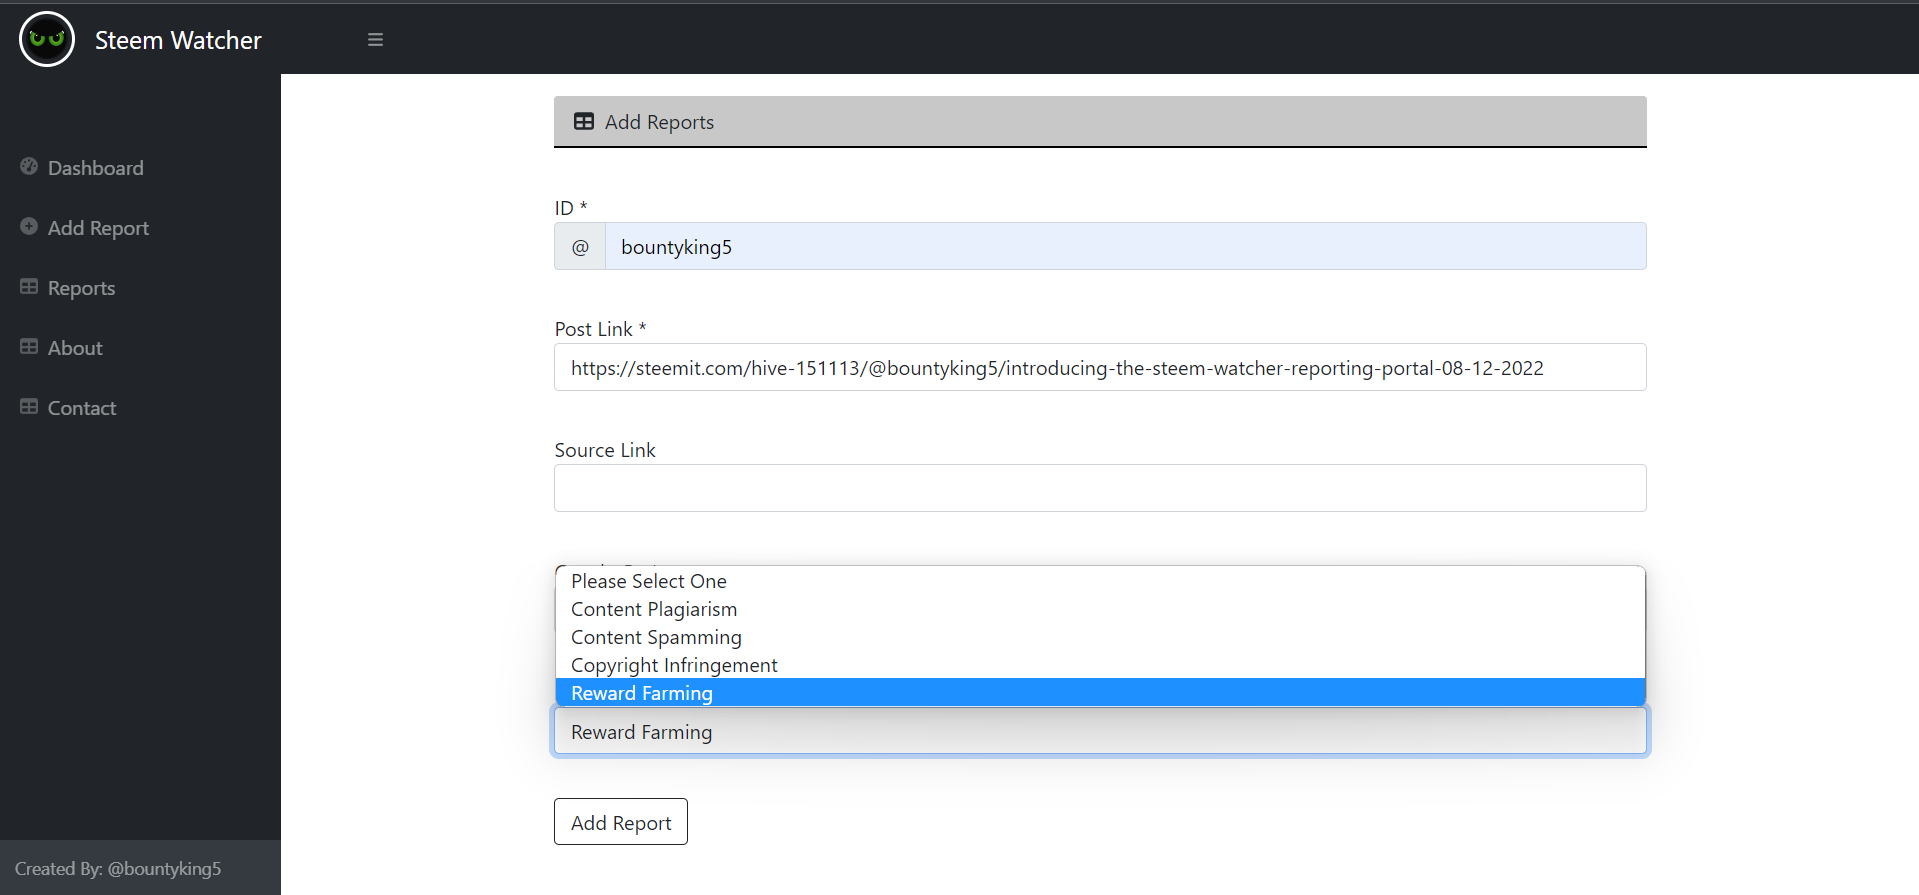This screenshot has width=1919, height=895.
Task: Click the empty Source Link field
Action: click(x=1100, y=488)
